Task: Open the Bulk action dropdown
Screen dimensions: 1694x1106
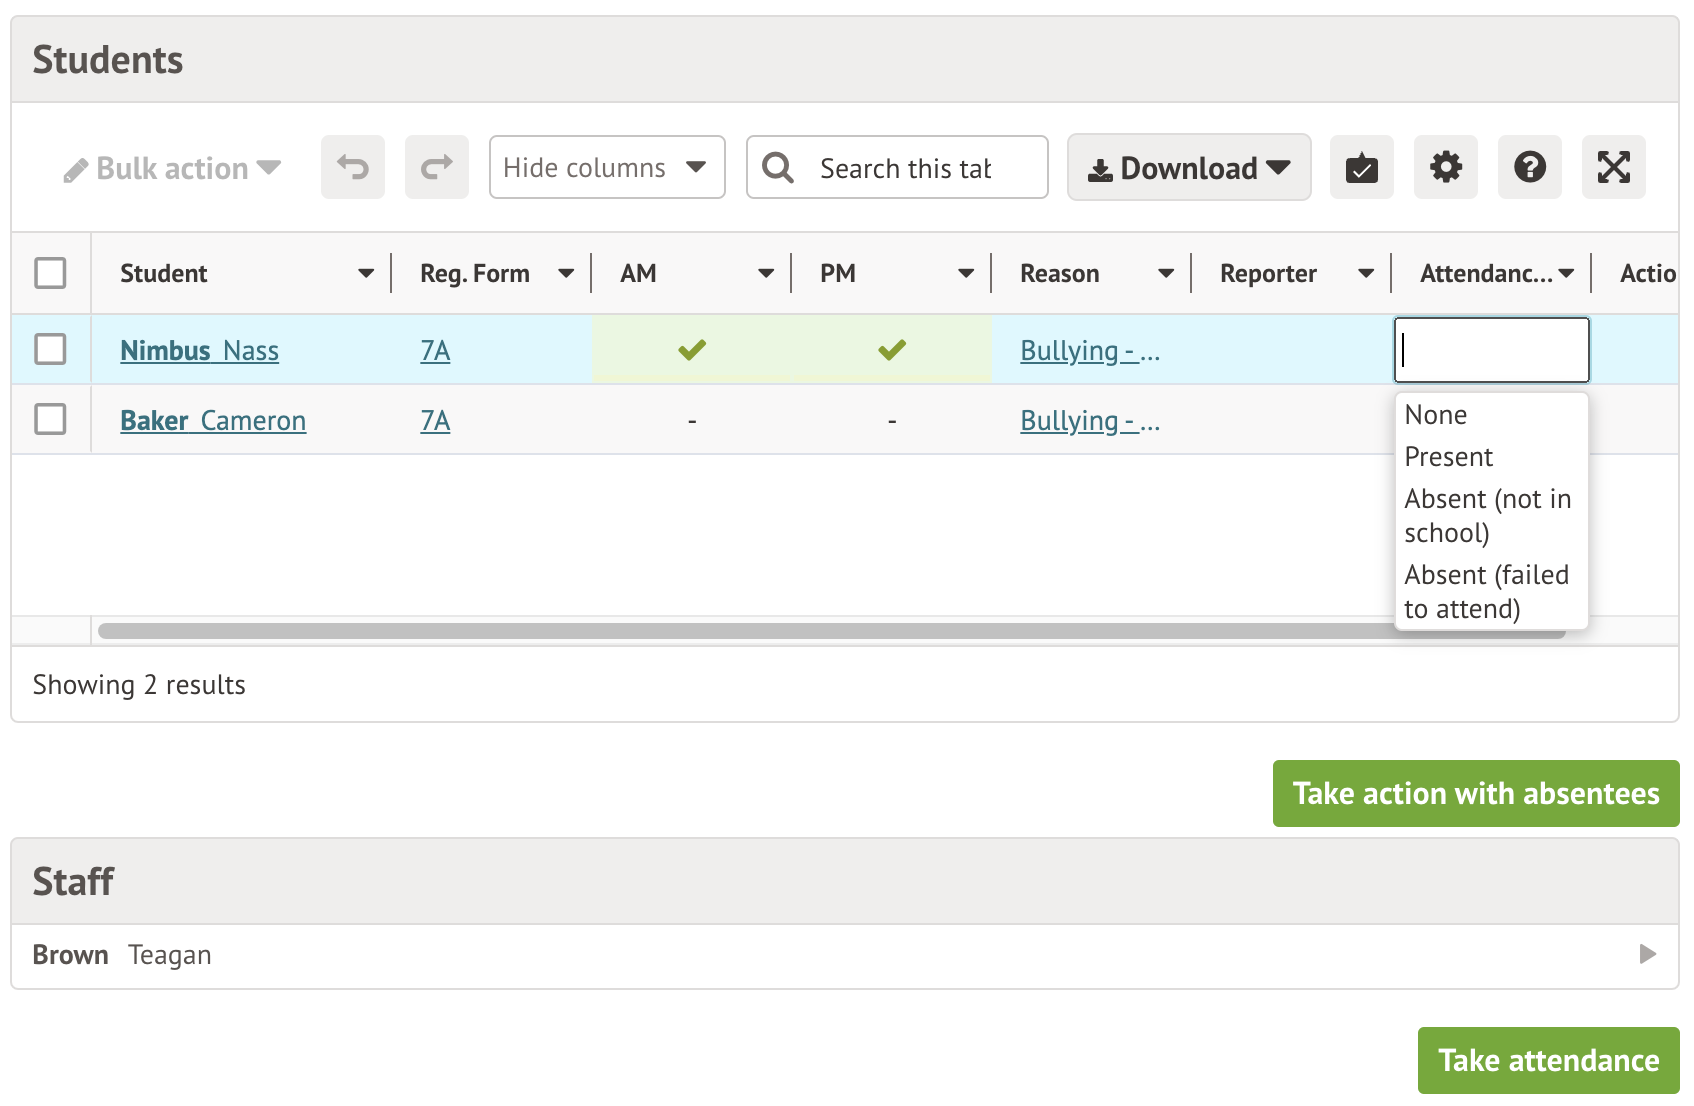Action: [x=172, y=168]
